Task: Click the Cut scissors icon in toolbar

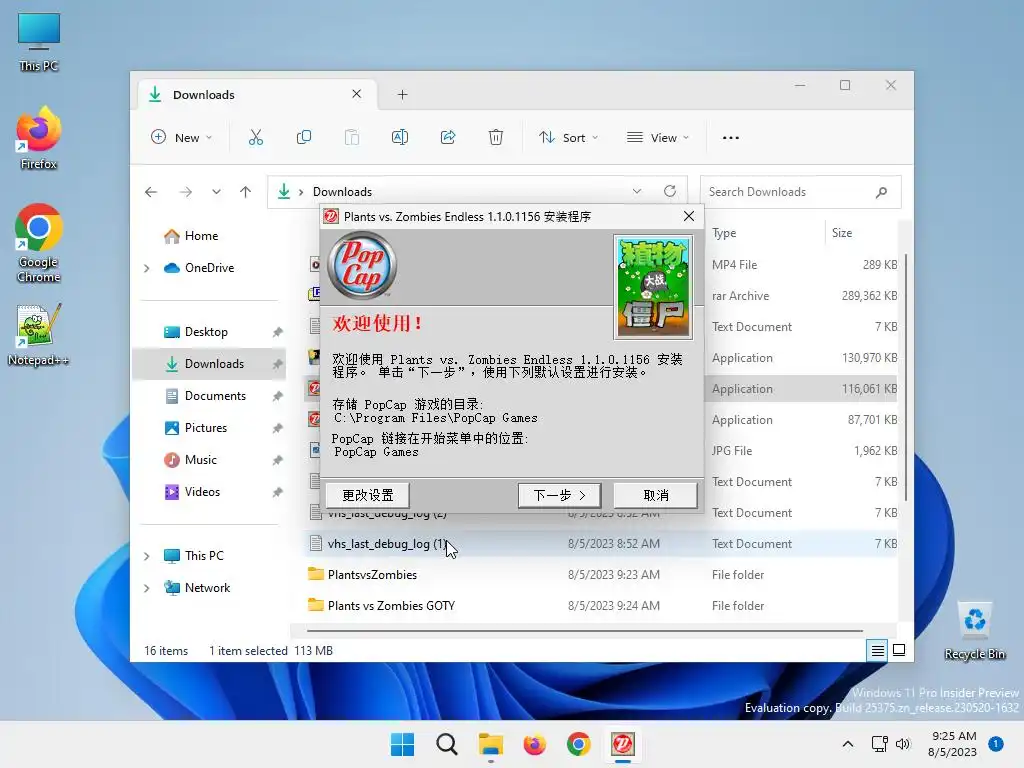Action: (255, 137)
